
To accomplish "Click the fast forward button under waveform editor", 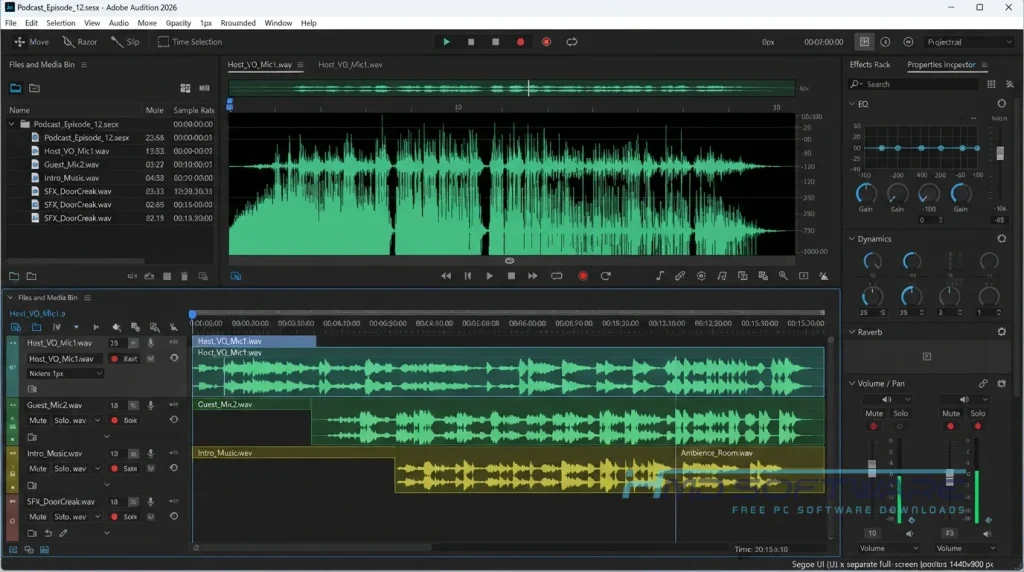I will click(x=533, y=276).
